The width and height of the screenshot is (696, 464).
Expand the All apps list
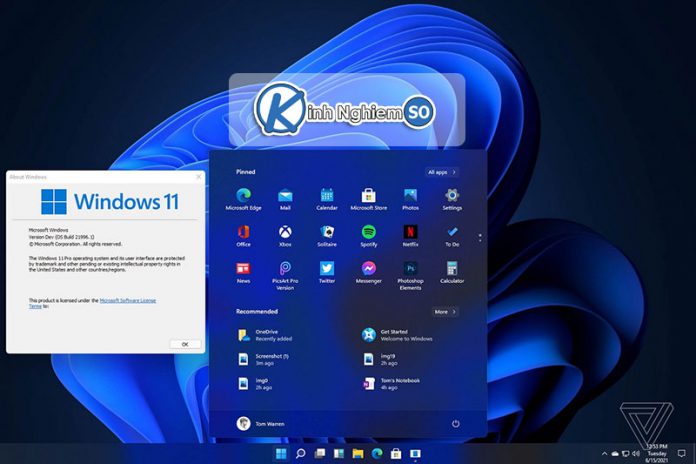coord(442,172)
